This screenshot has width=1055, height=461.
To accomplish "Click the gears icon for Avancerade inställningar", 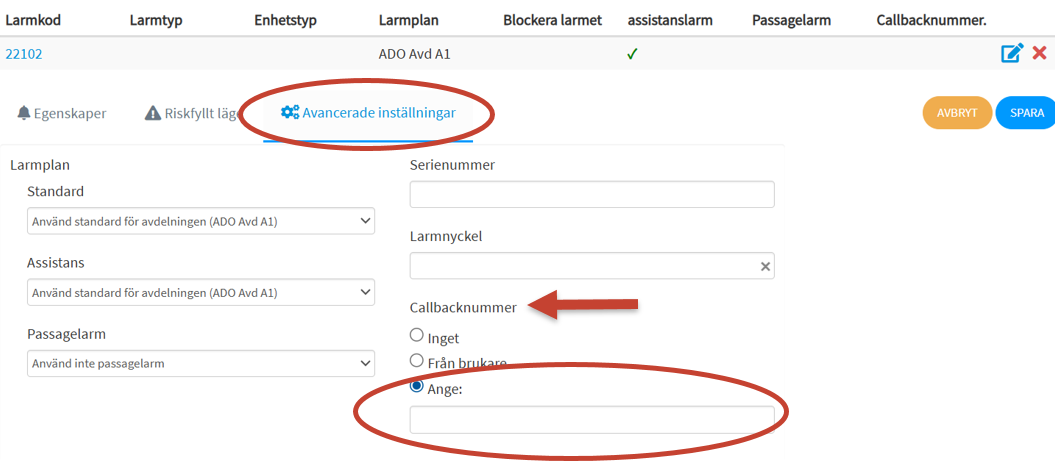I will tap(290, 112).
